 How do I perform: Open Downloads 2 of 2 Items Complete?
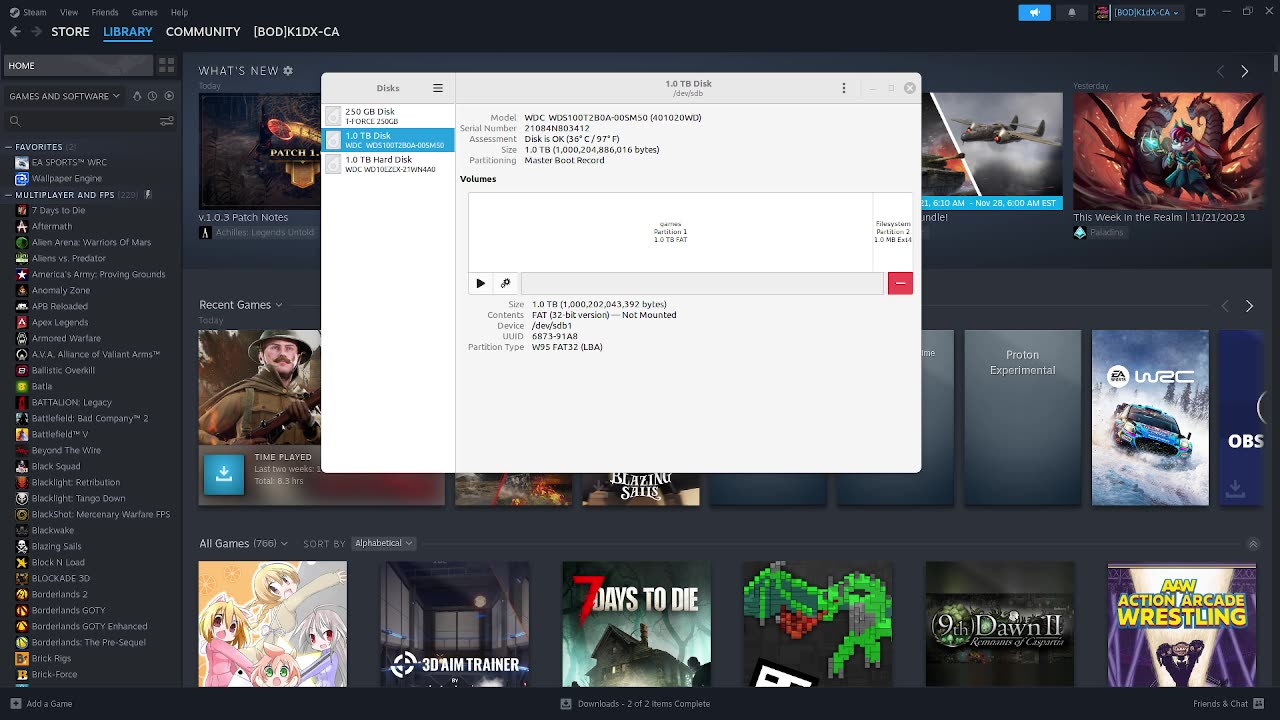click(x=635, y=703)
